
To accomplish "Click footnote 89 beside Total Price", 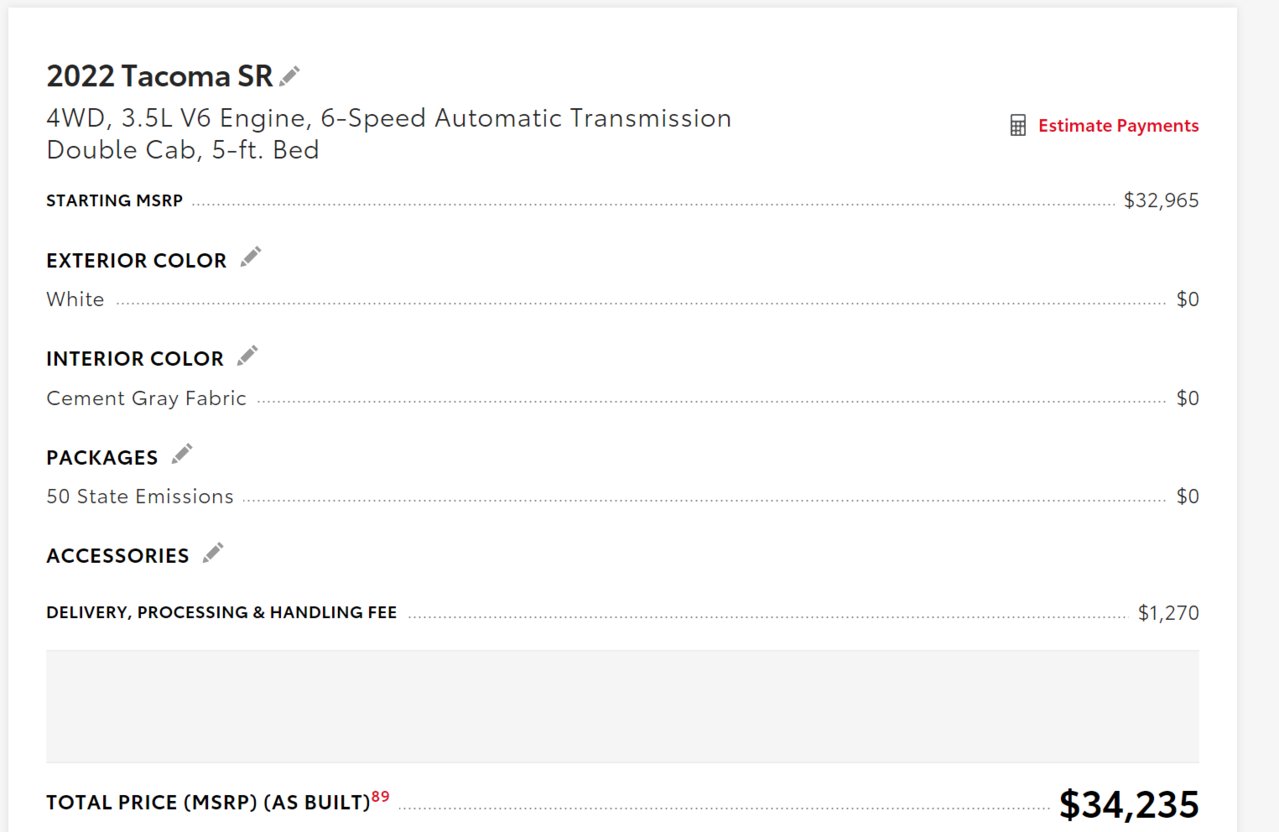I will pos(380,797).
